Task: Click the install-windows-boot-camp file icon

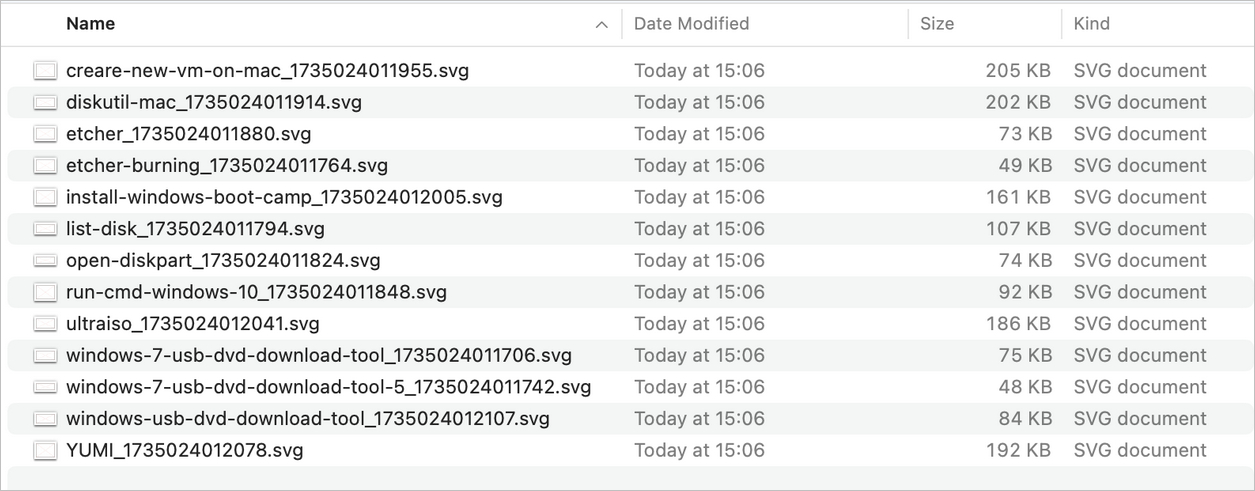Action: [x=45, y=197]
